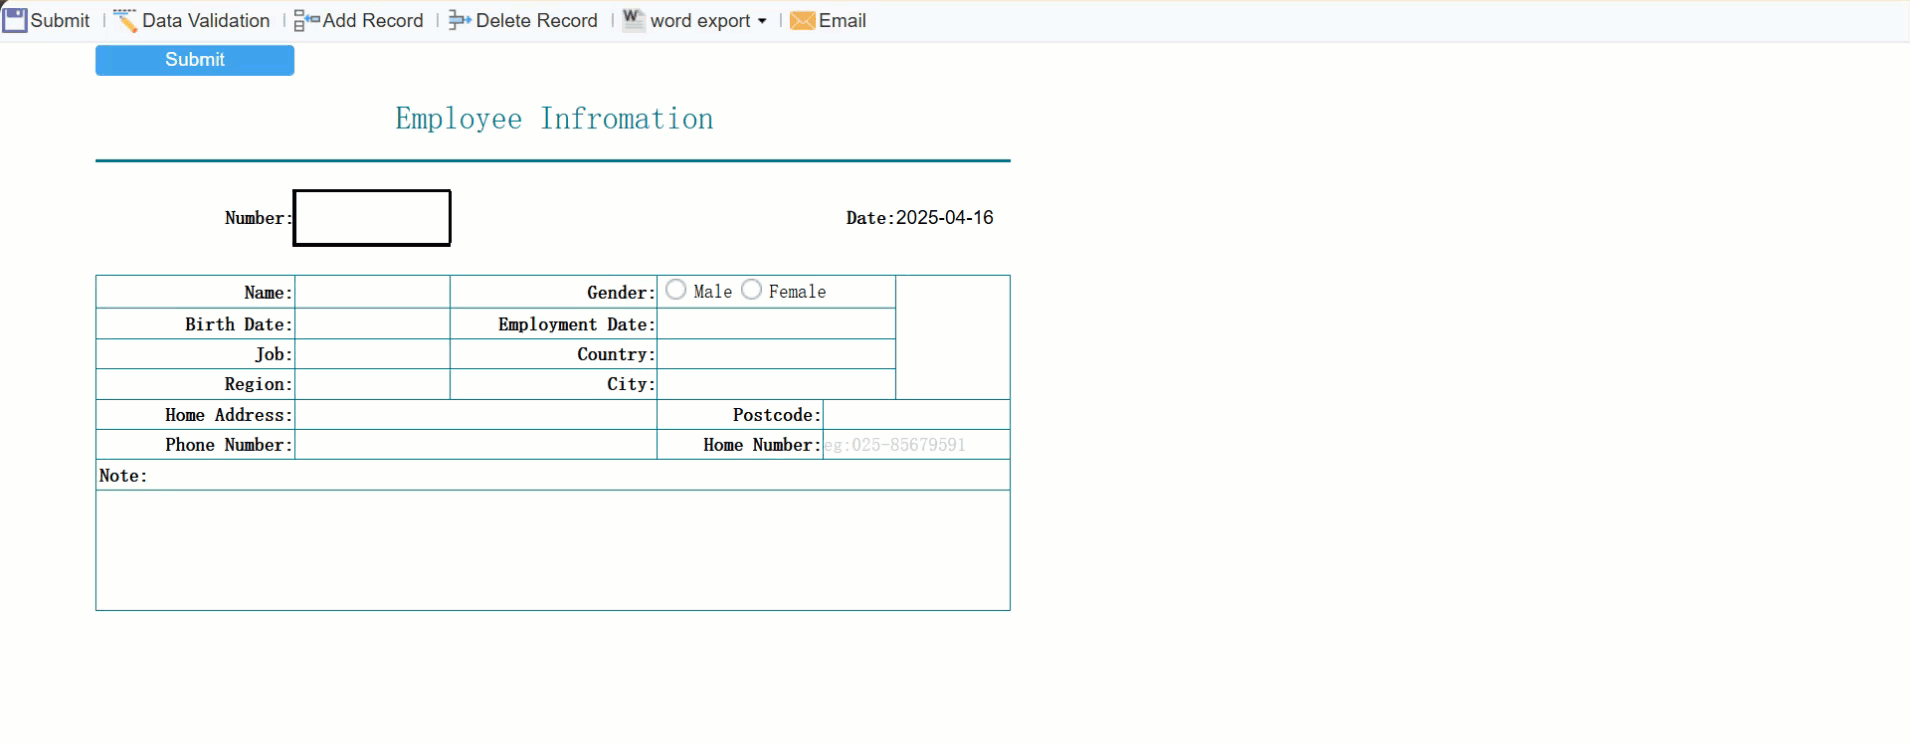Image resolution: width=1910 pixels, height=744 pixels.
Task: Click the Email envelope icon
Action: point(802,21)
